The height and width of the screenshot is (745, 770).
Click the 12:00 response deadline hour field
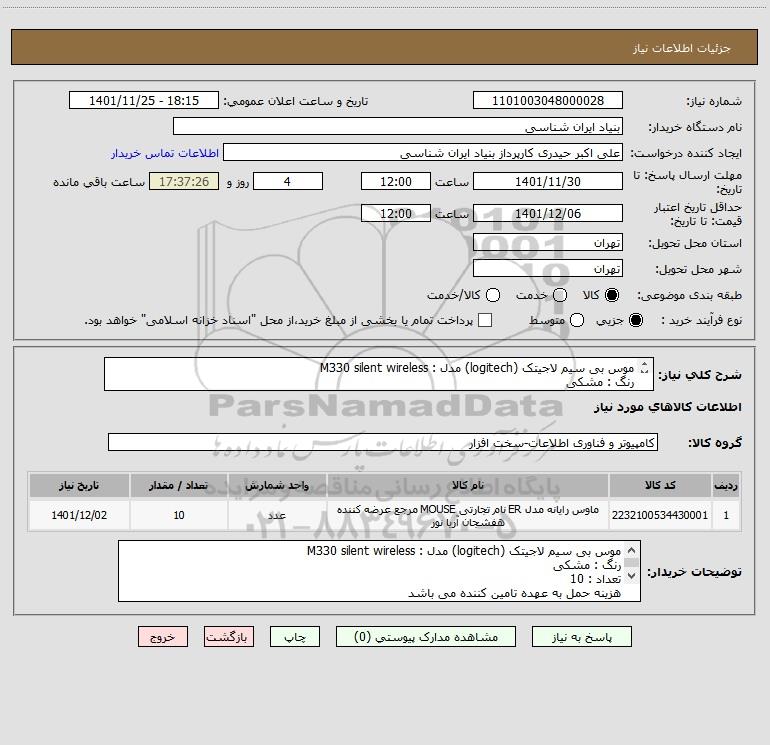396,181
